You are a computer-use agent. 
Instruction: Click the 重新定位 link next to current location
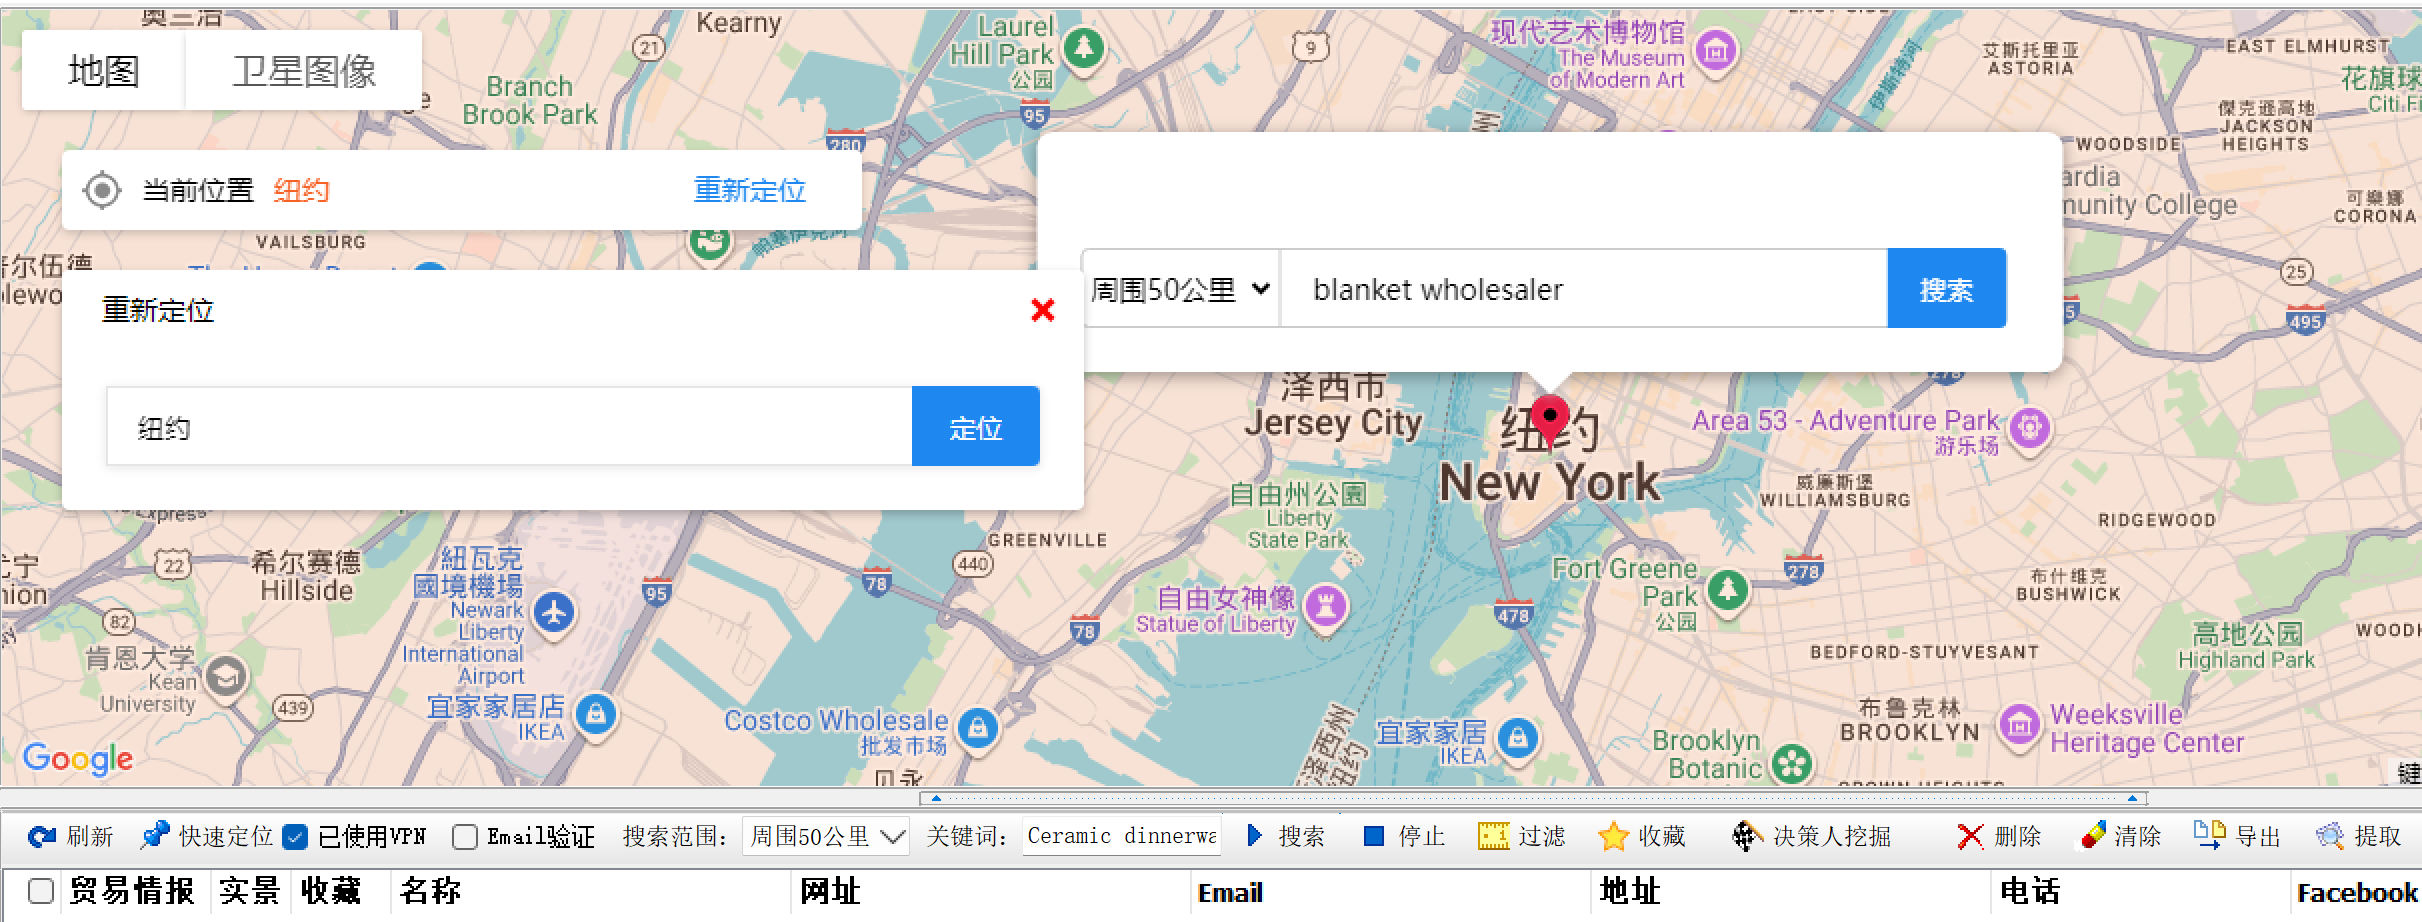749,190
